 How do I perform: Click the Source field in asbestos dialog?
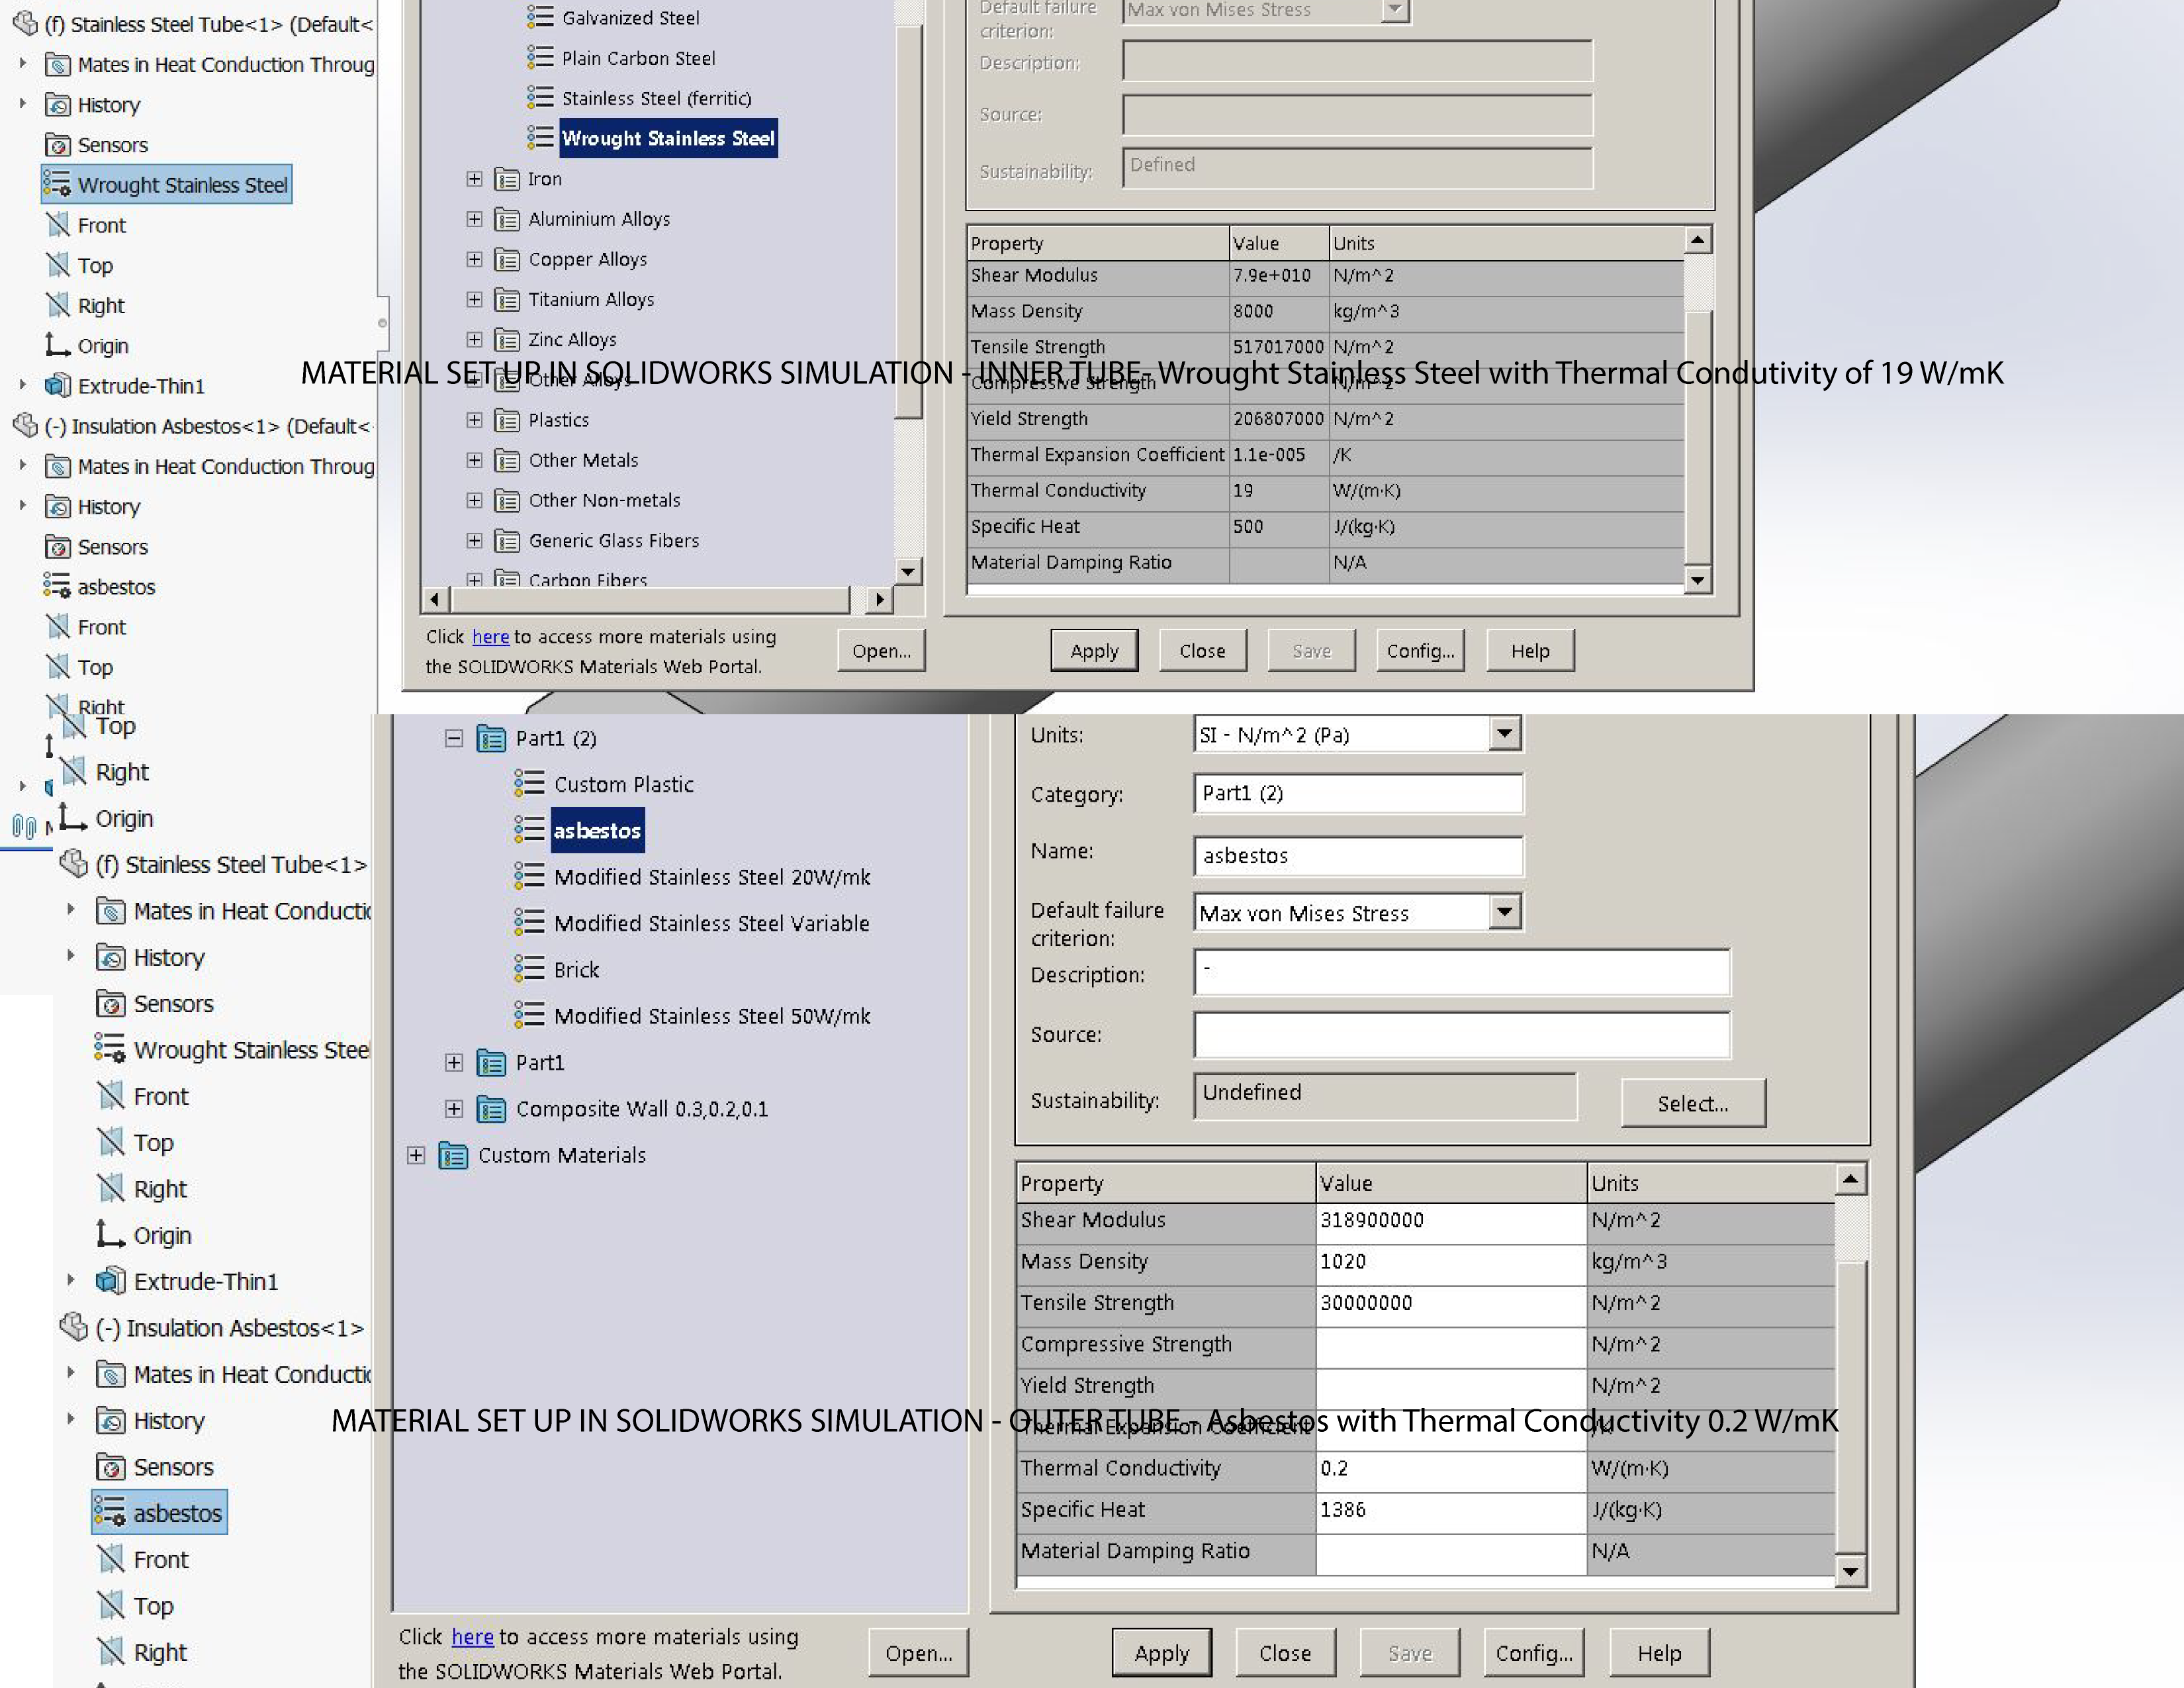[x=1461, y=1034]
